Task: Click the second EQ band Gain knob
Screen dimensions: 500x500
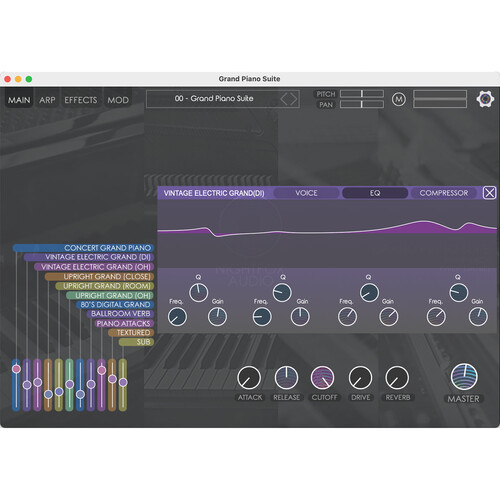Action: point(300,317)
